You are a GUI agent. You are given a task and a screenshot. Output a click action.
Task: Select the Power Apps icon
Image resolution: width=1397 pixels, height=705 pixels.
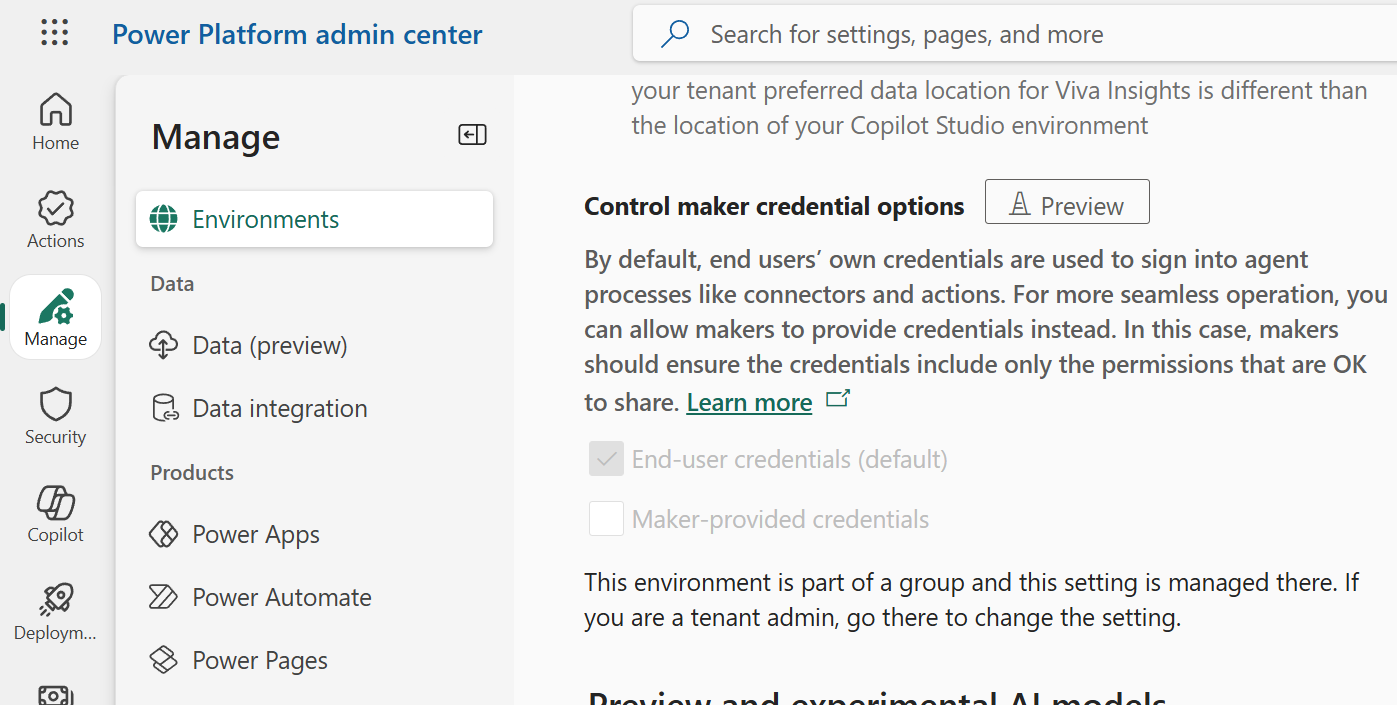point(164,533)
